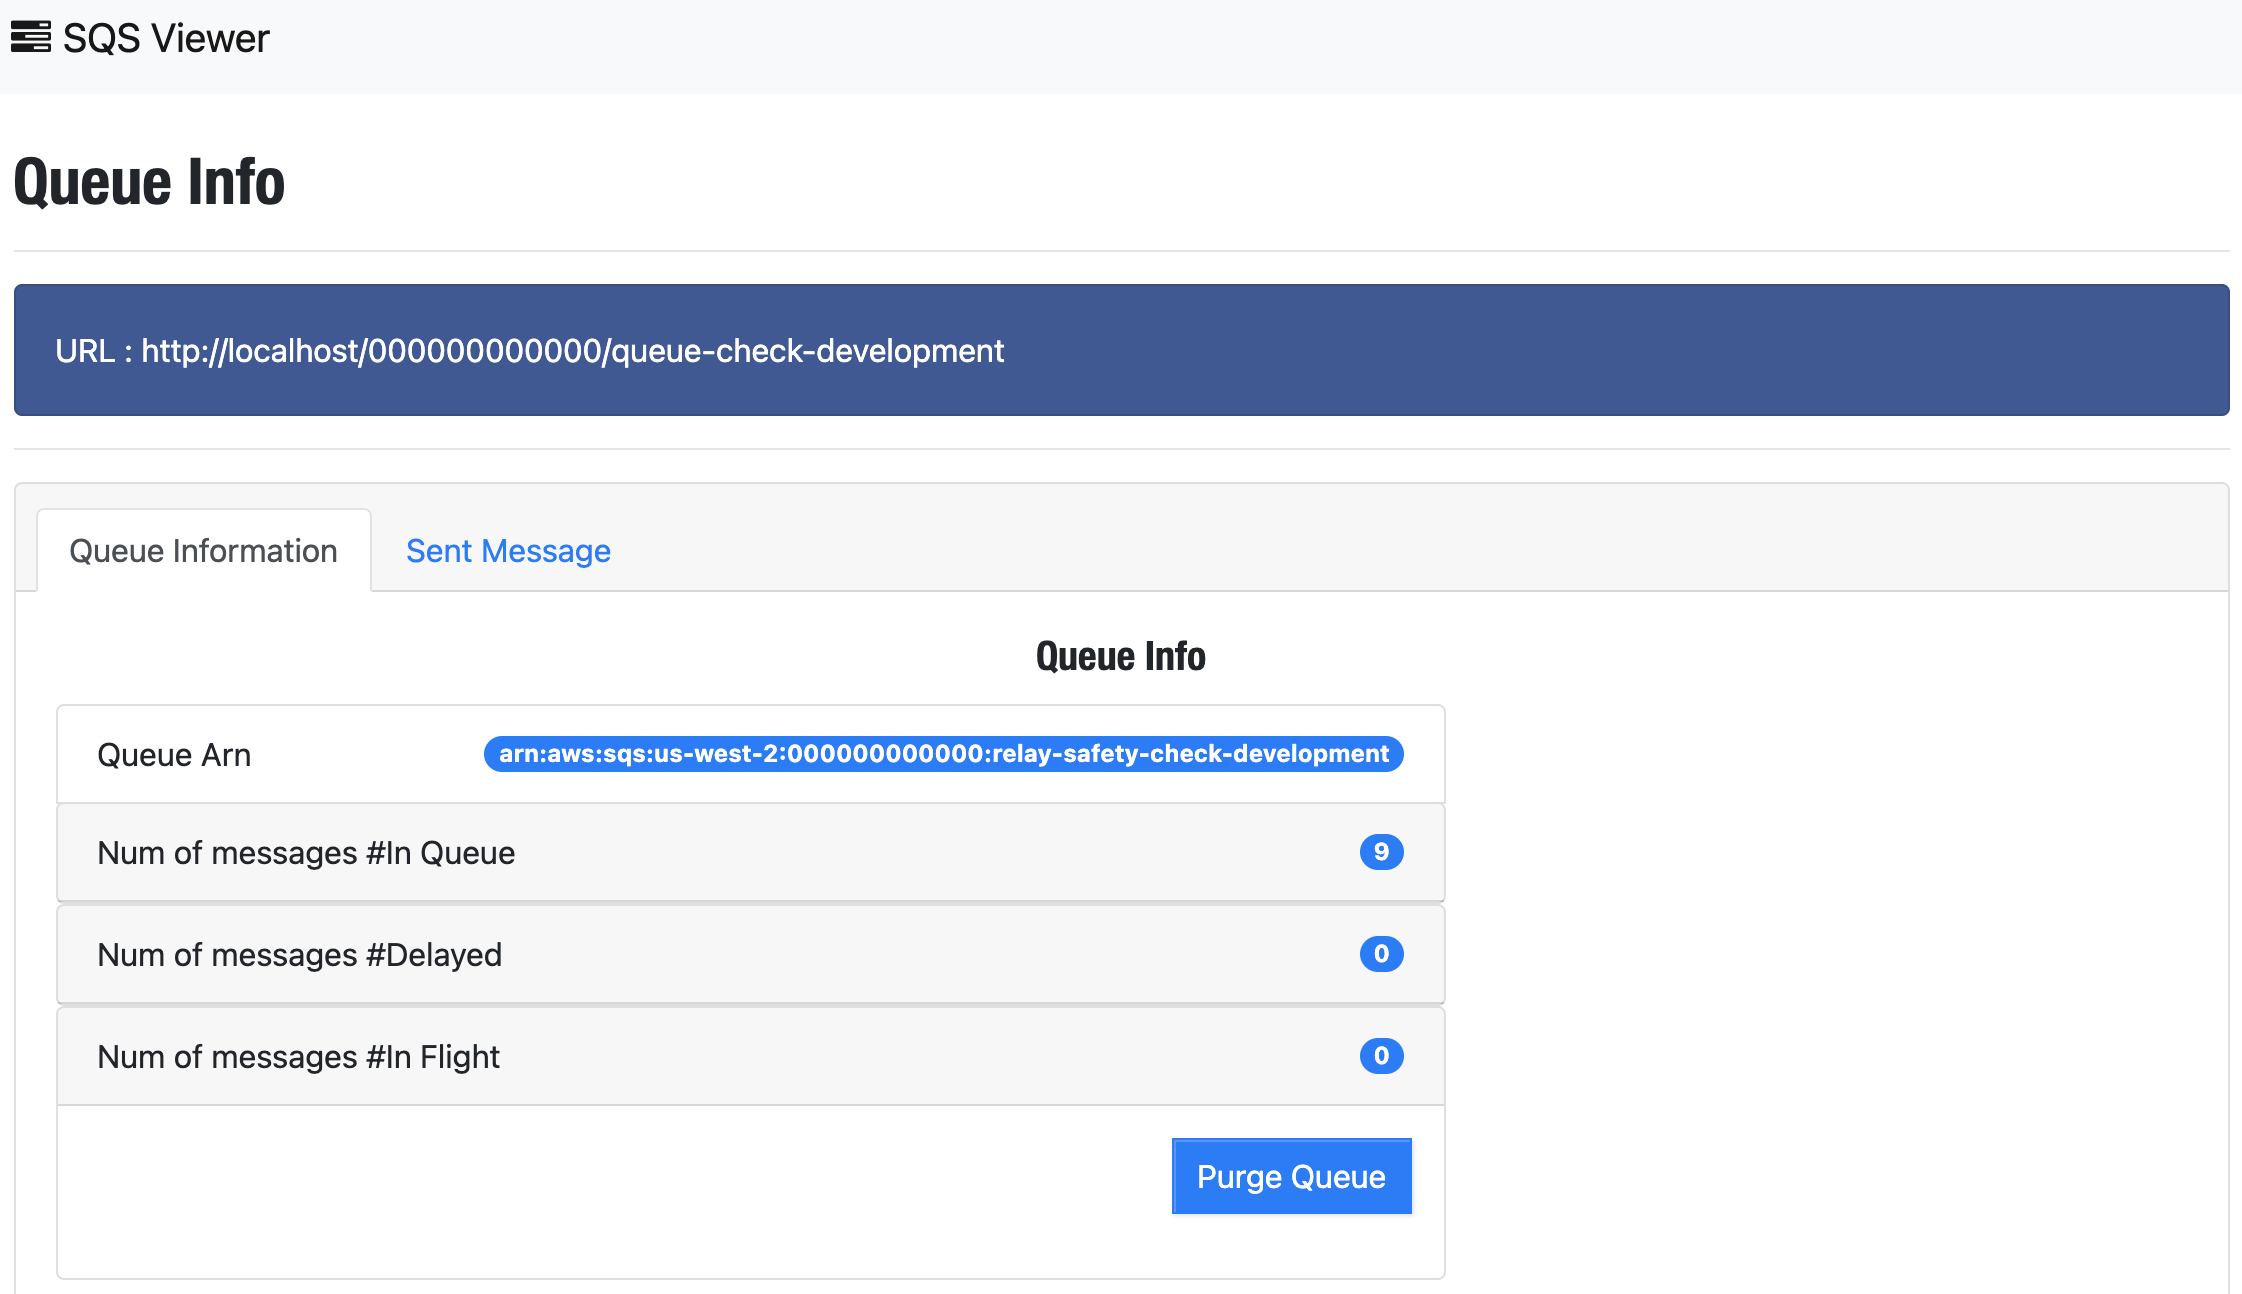This screenshot has width=2242, height=1294.
Task: Click the blue URL banner showing queue-check-development
Action: (x=1120, y=350)
